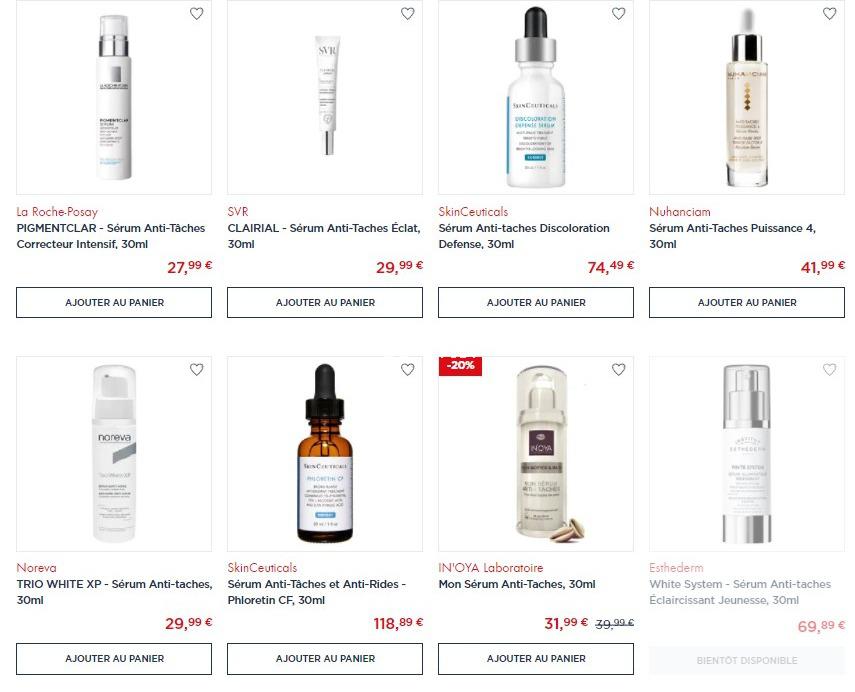855x692 pixels.
Task: Click Ajouter au panier for Discoloration Defense
Action: [536, 303]
